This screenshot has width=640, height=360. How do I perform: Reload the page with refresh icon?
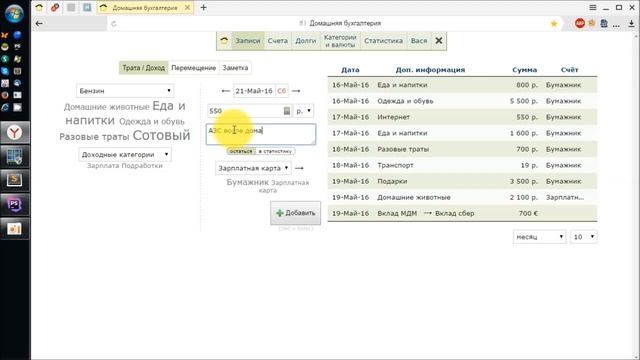coord(113,24)
